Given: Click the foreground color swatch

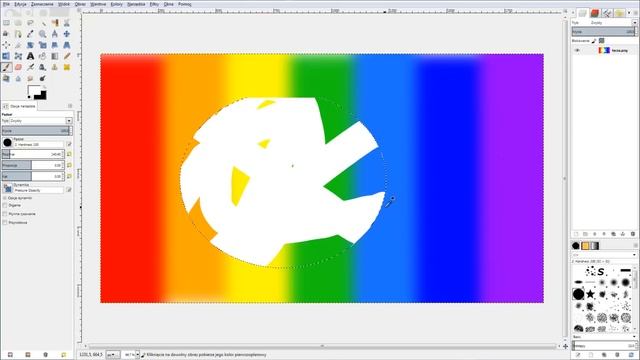Looking at the screenshot, I should (x=33, y=91).
